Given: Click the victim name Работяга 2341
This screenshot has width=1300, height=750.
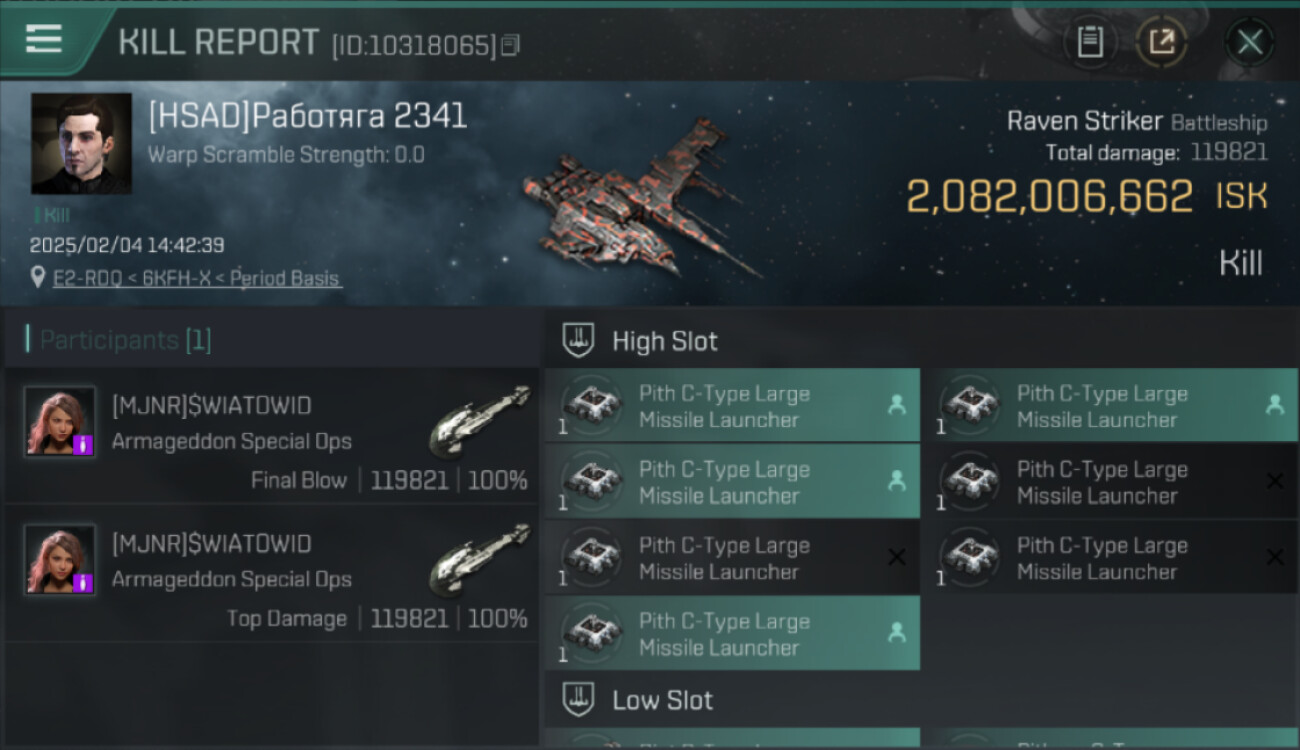Looking at the screenshot, I should (x=359, y=116).
